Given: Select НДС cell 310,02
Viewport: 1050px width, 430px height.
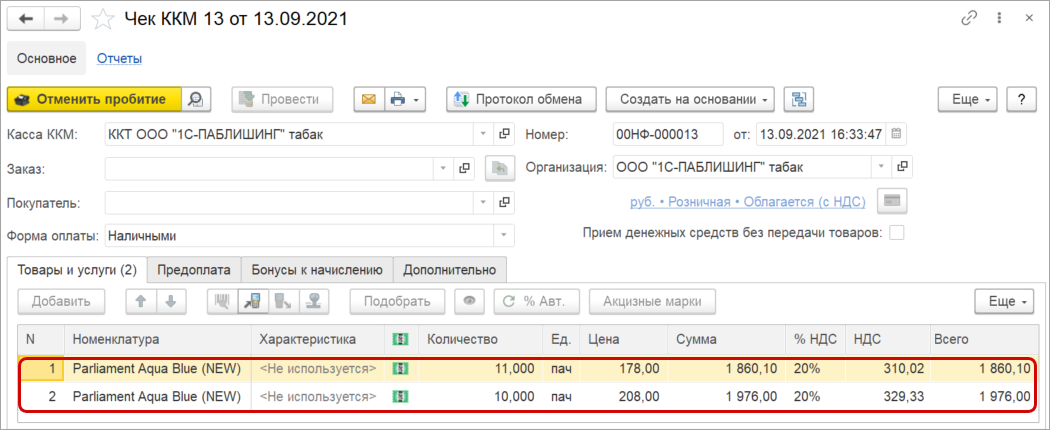Looking at the screenshot, I should 887,368.
